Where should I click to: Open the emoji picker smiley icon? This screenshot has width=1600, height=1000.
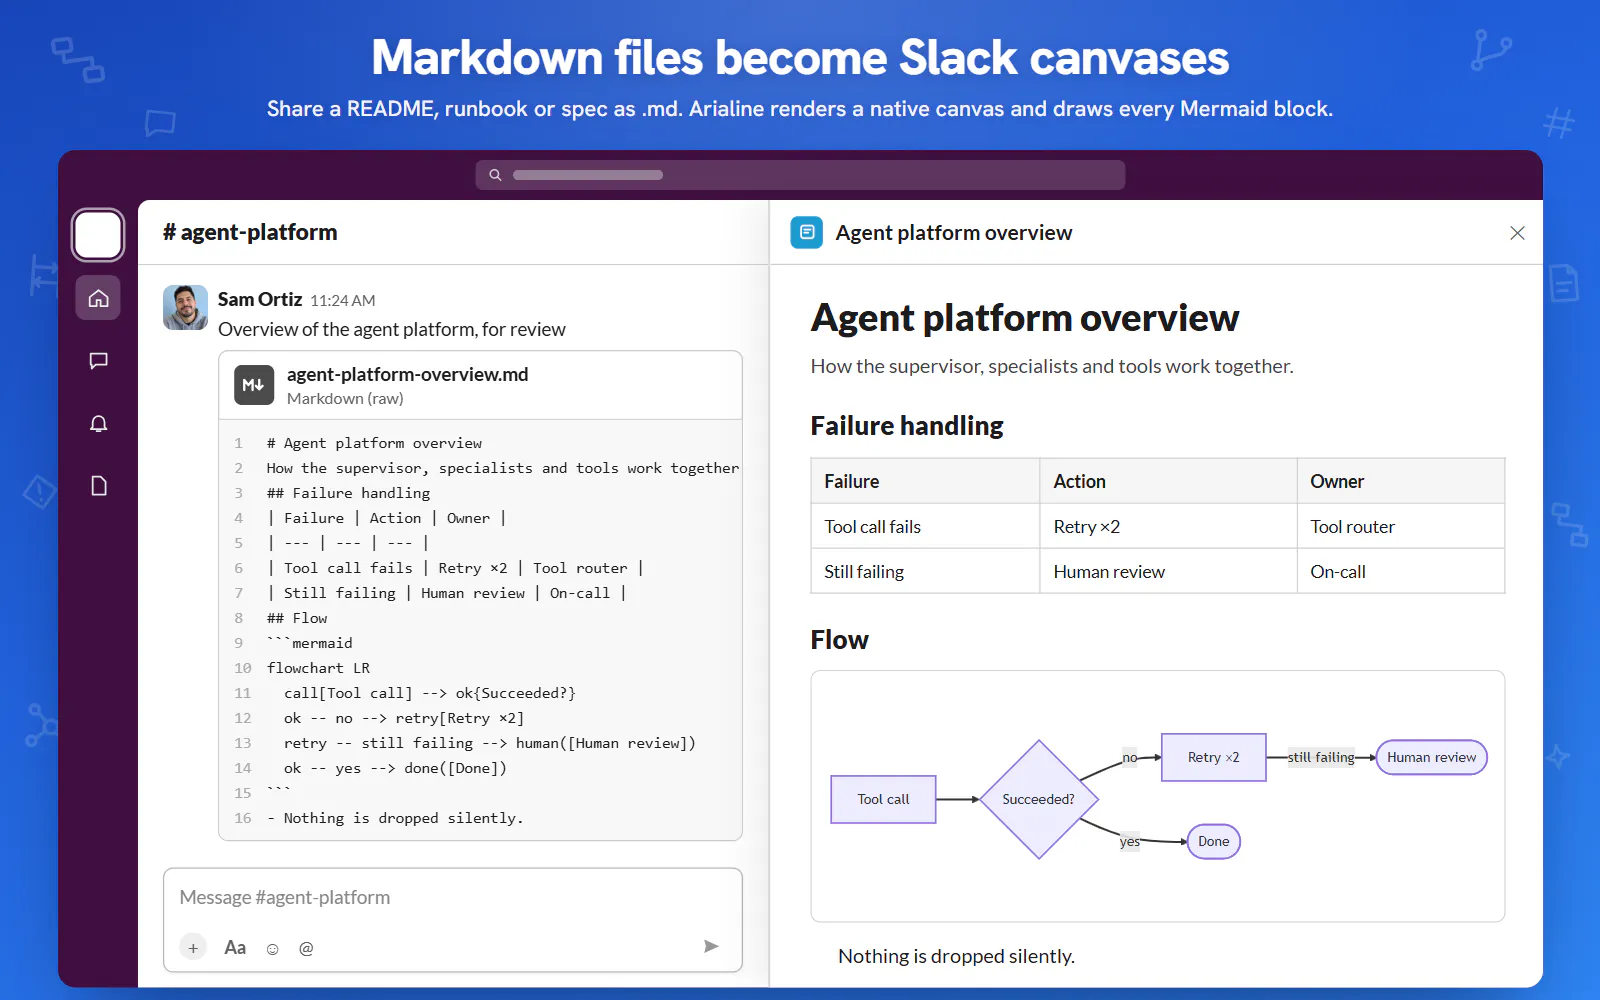click(x=272, y=948)
